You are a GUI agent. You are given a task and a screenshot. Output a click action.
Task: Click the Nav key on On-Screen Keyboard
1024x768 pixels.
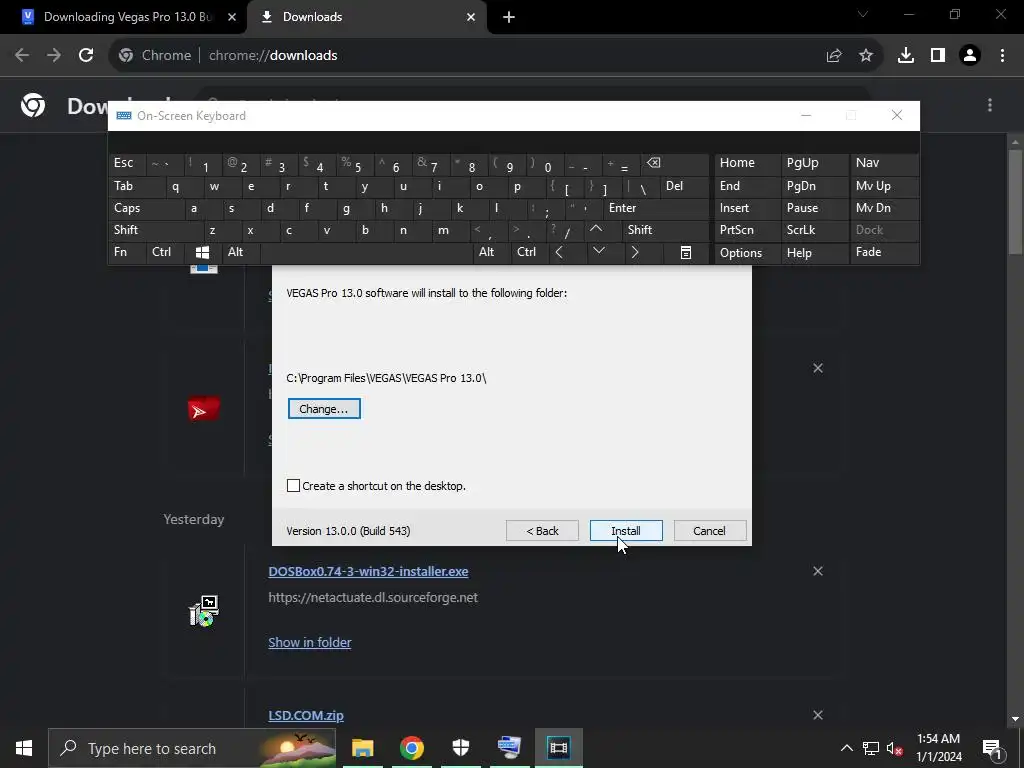pos(884,163)
